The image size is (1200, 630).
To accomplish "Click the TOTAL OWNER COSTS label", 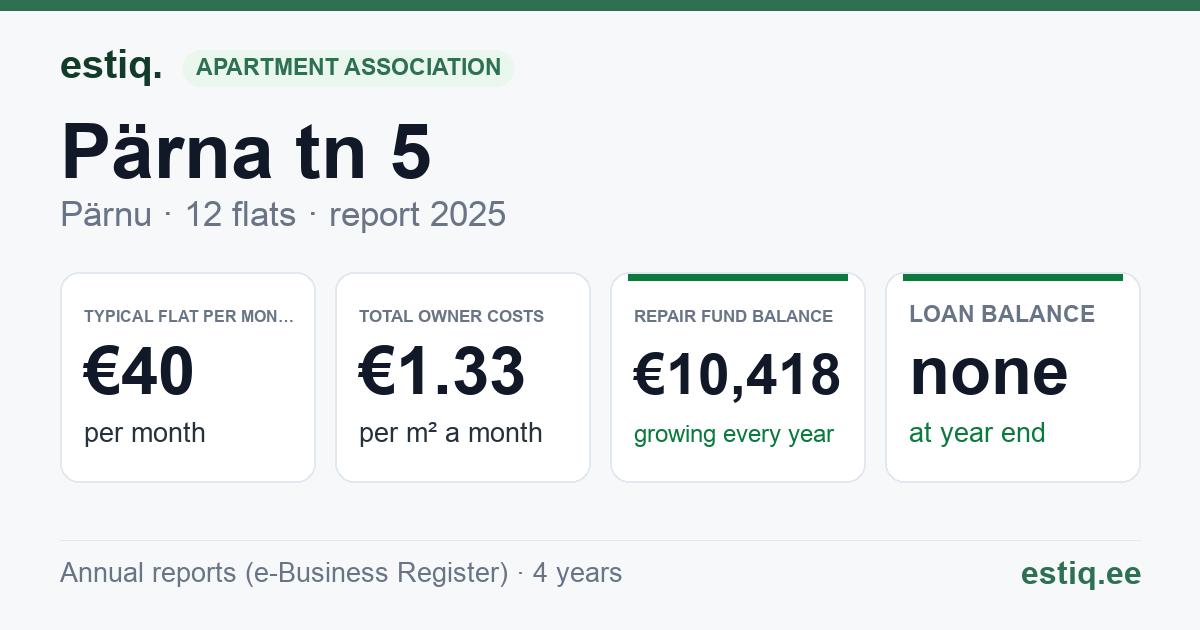I will click(x=452, y=317).
